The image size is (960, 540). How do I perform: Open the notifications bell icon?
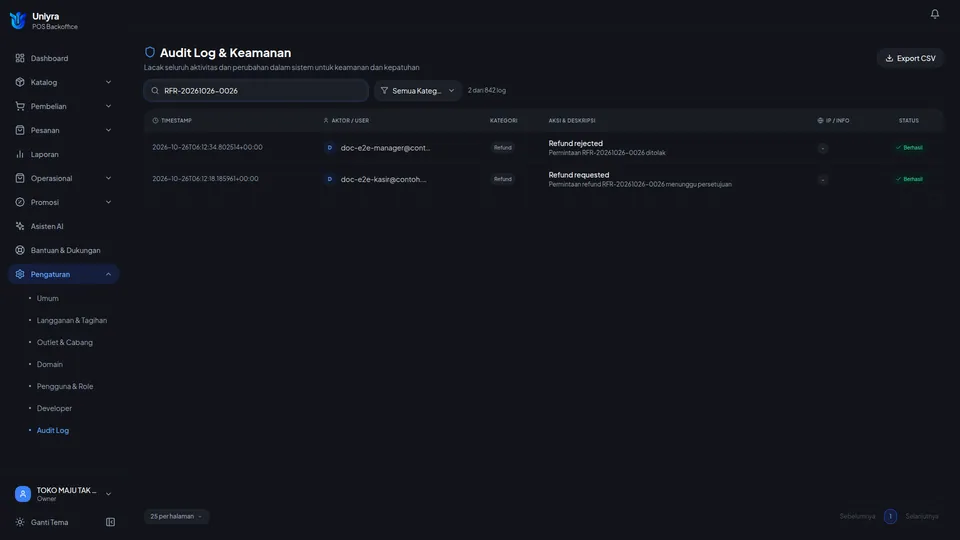[934, 13]
